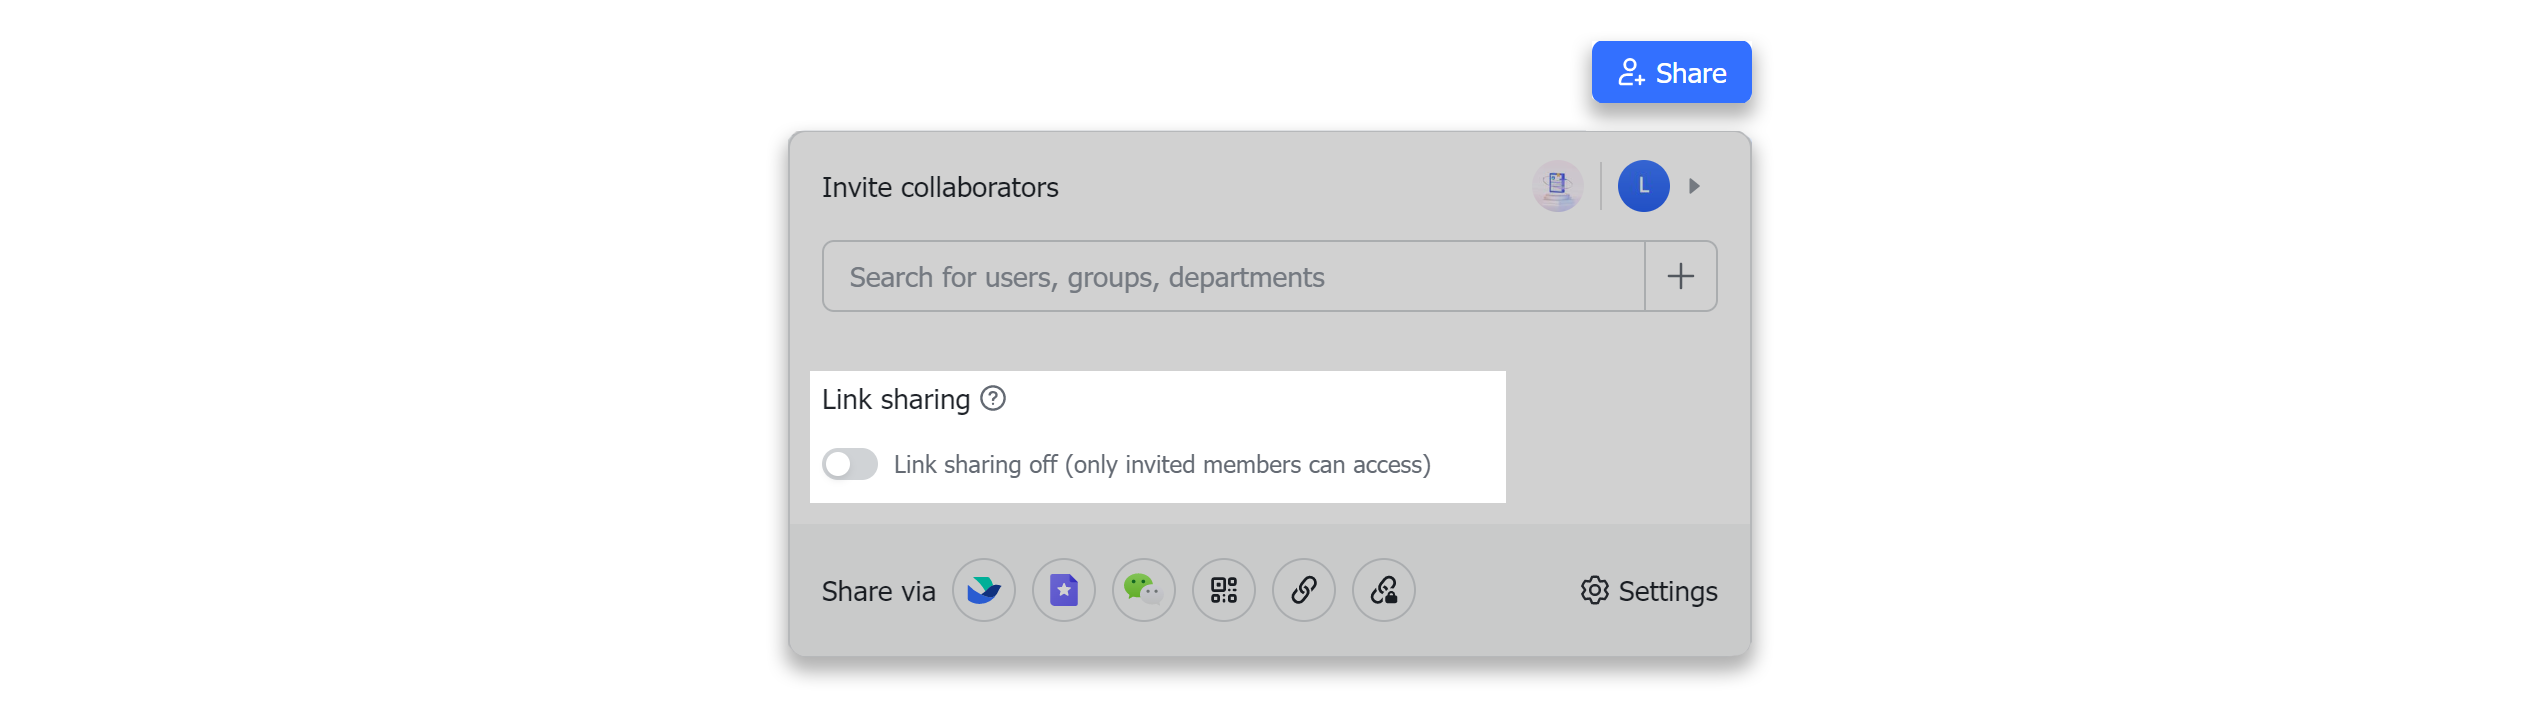Viewport: 2540px width, 728px height.
Task: Click the blue "L" collaborator avatar
Action: pos(1644,186)
